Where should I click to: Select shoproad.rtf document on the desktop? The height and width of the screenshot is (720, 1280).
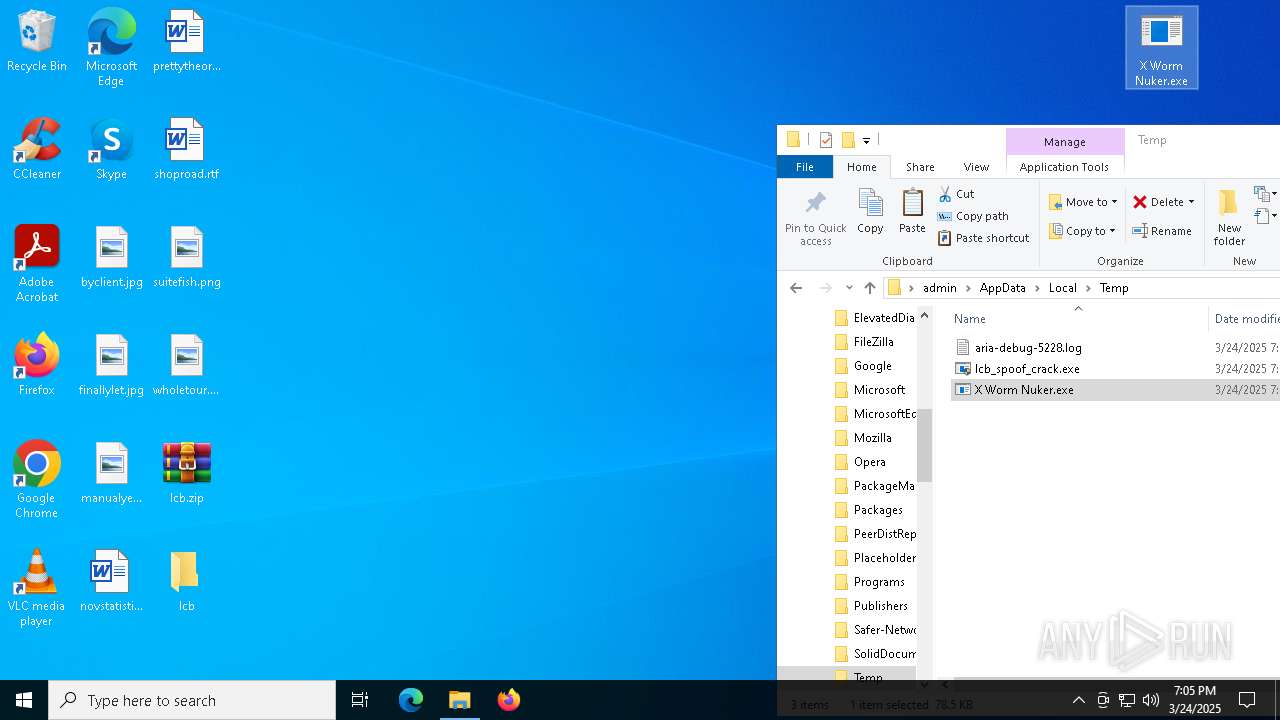tap(186, 149)
